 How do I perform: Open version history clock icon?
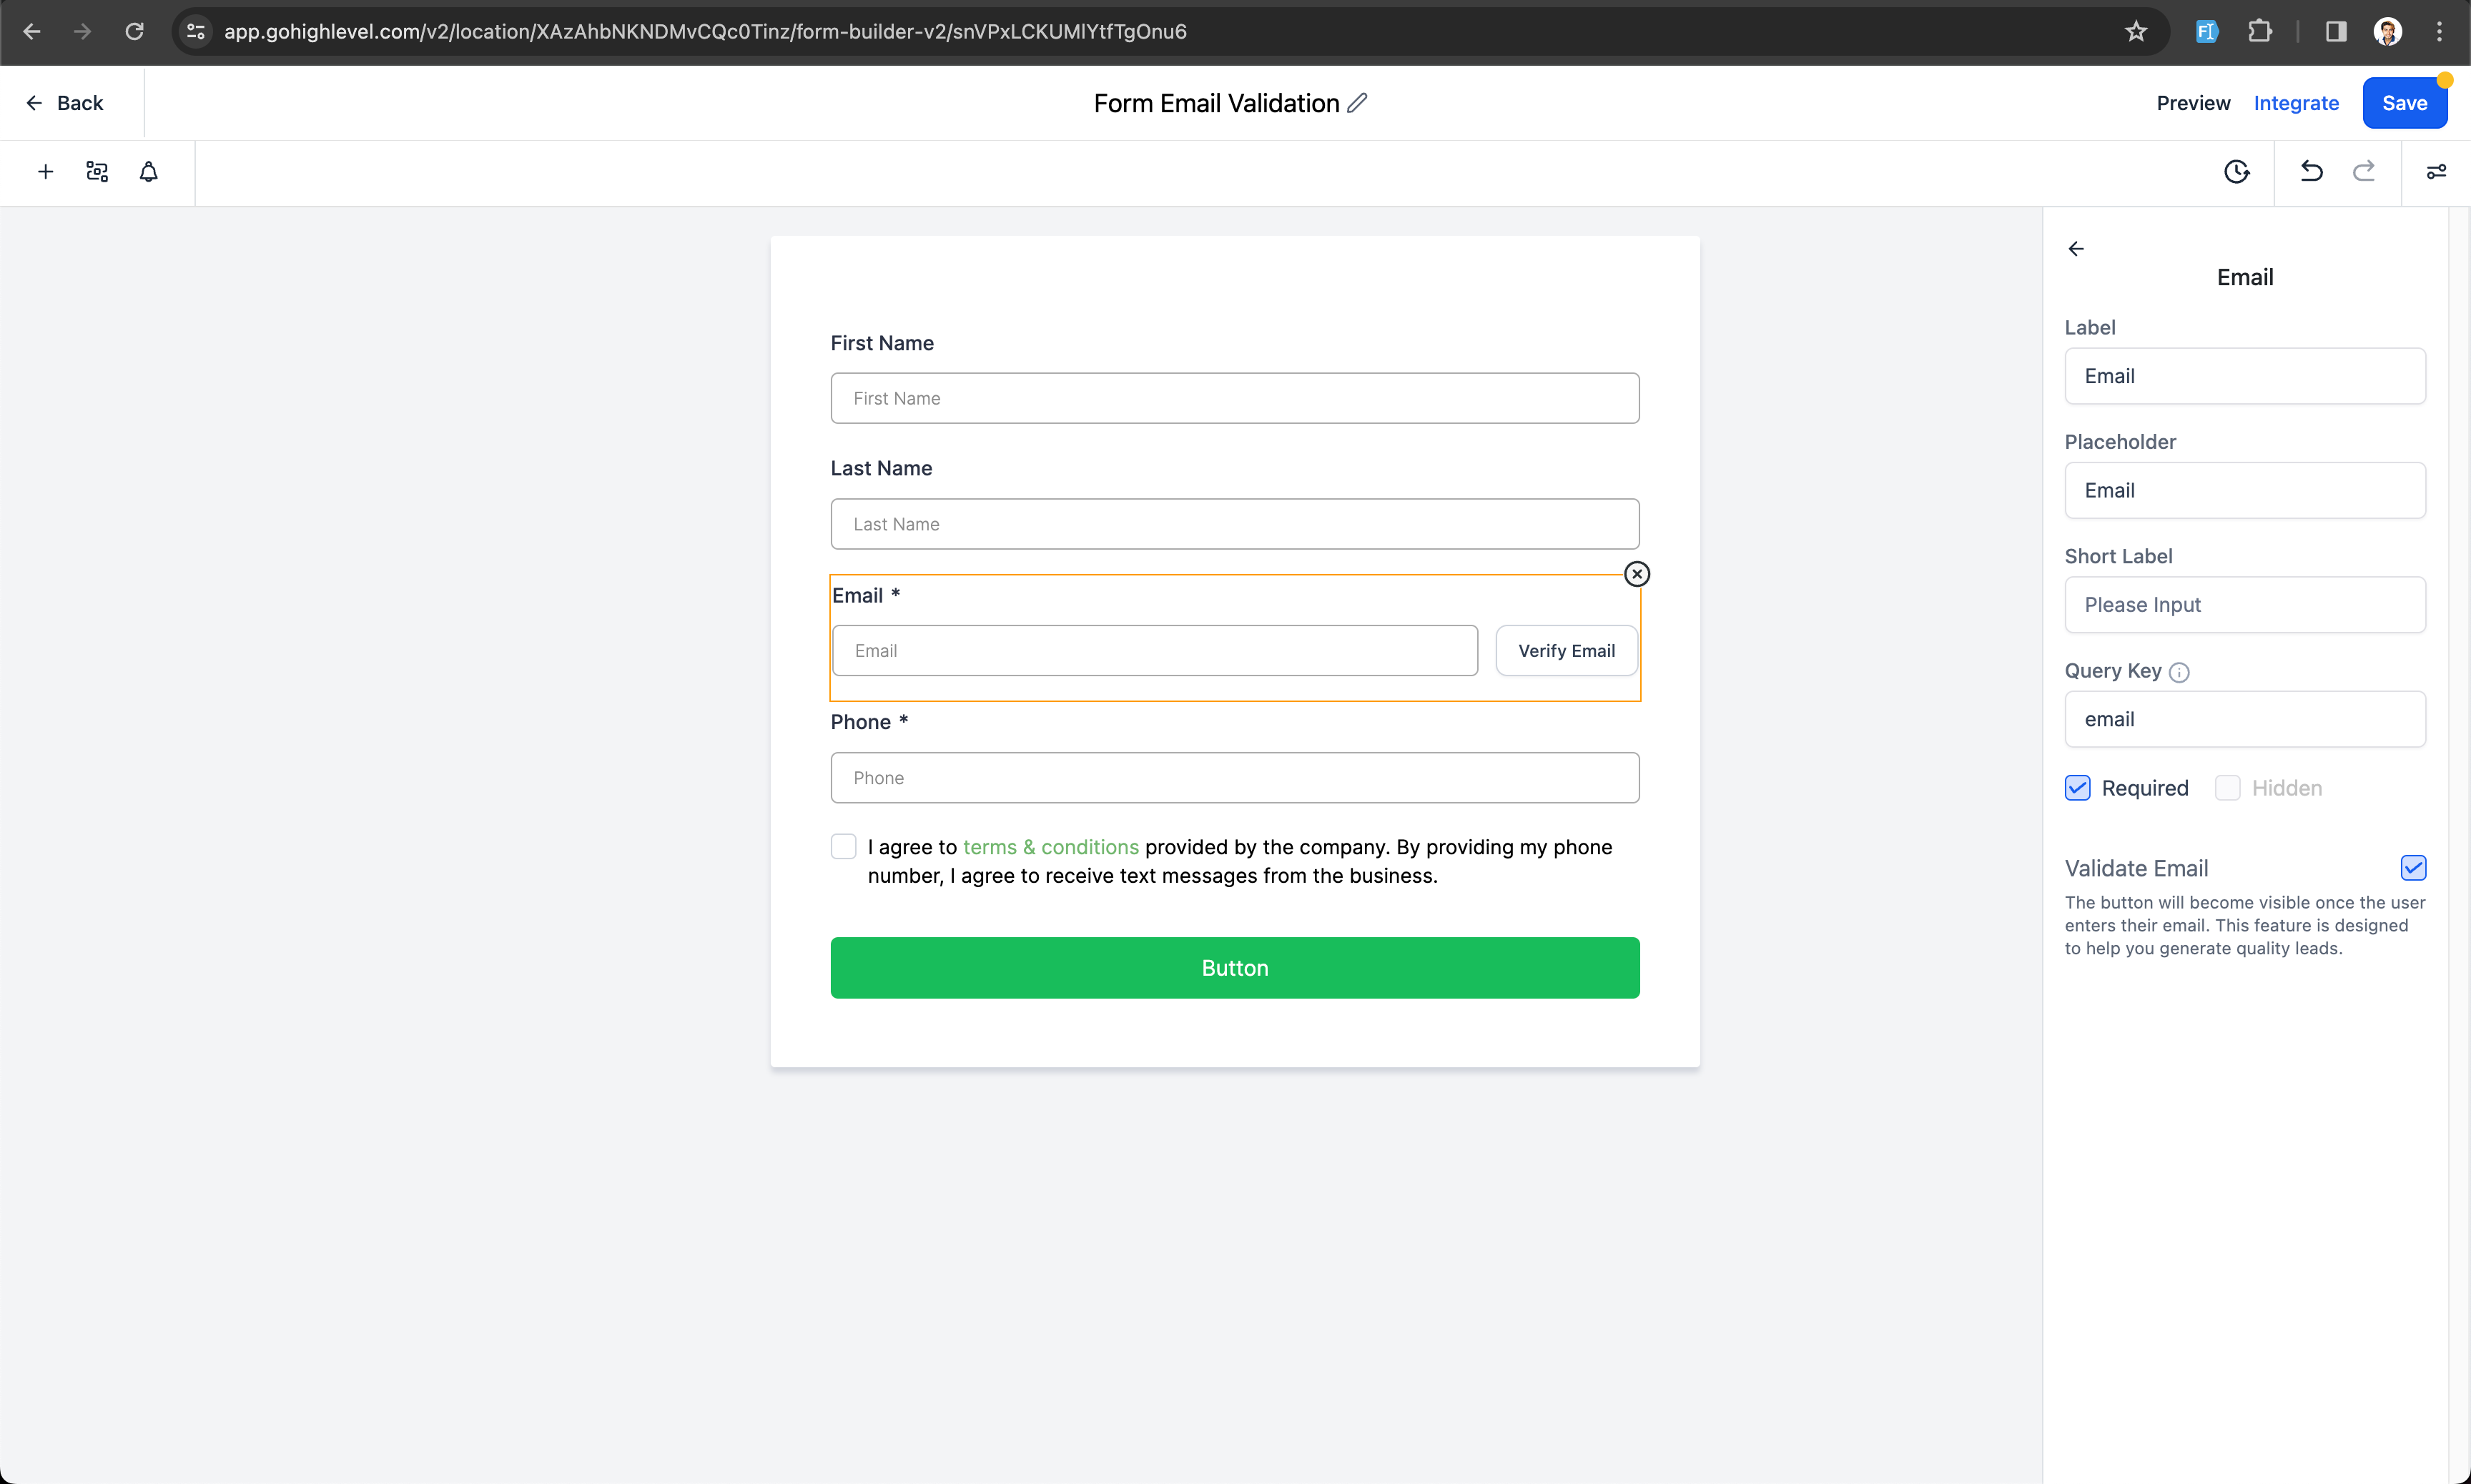click(2236, 172)
